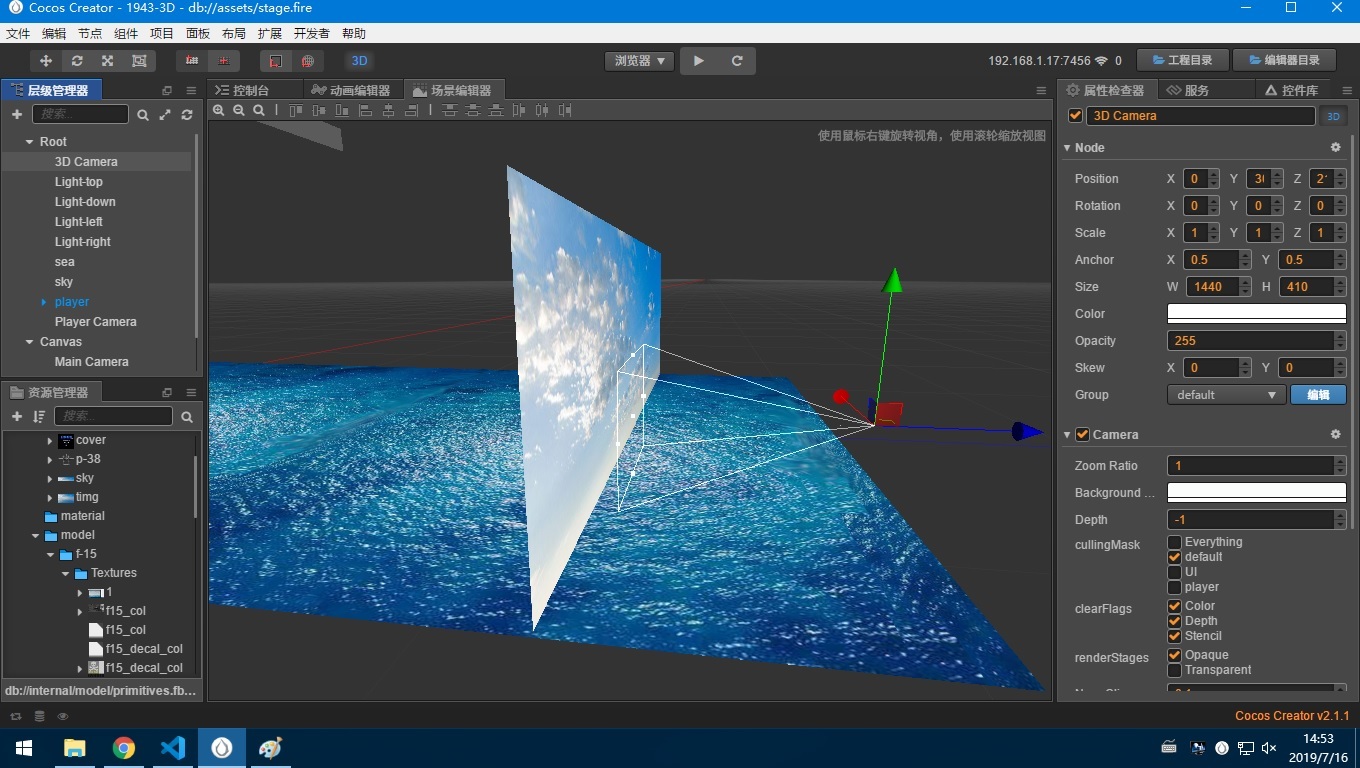The height and width of the screenshot is (768, 1360).
Task: Collapse the Canvas node
Action: [30, 342]
